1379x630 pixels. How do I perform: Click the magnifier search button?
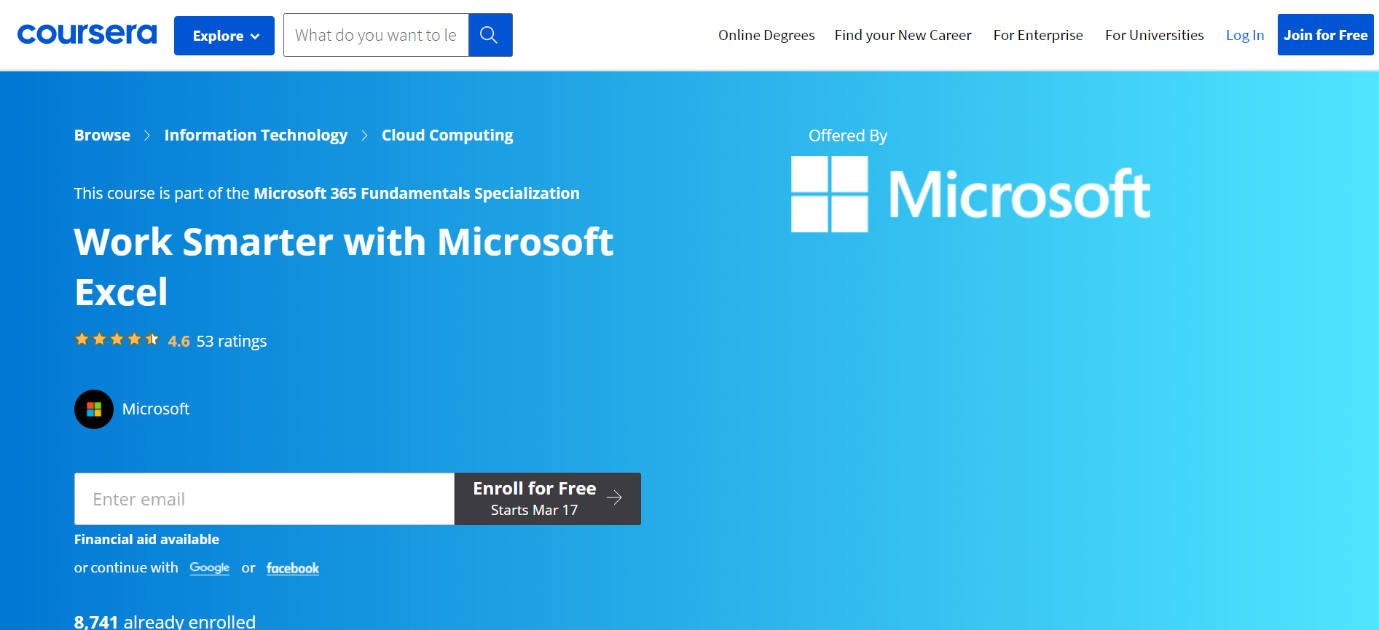click(490, 35)
